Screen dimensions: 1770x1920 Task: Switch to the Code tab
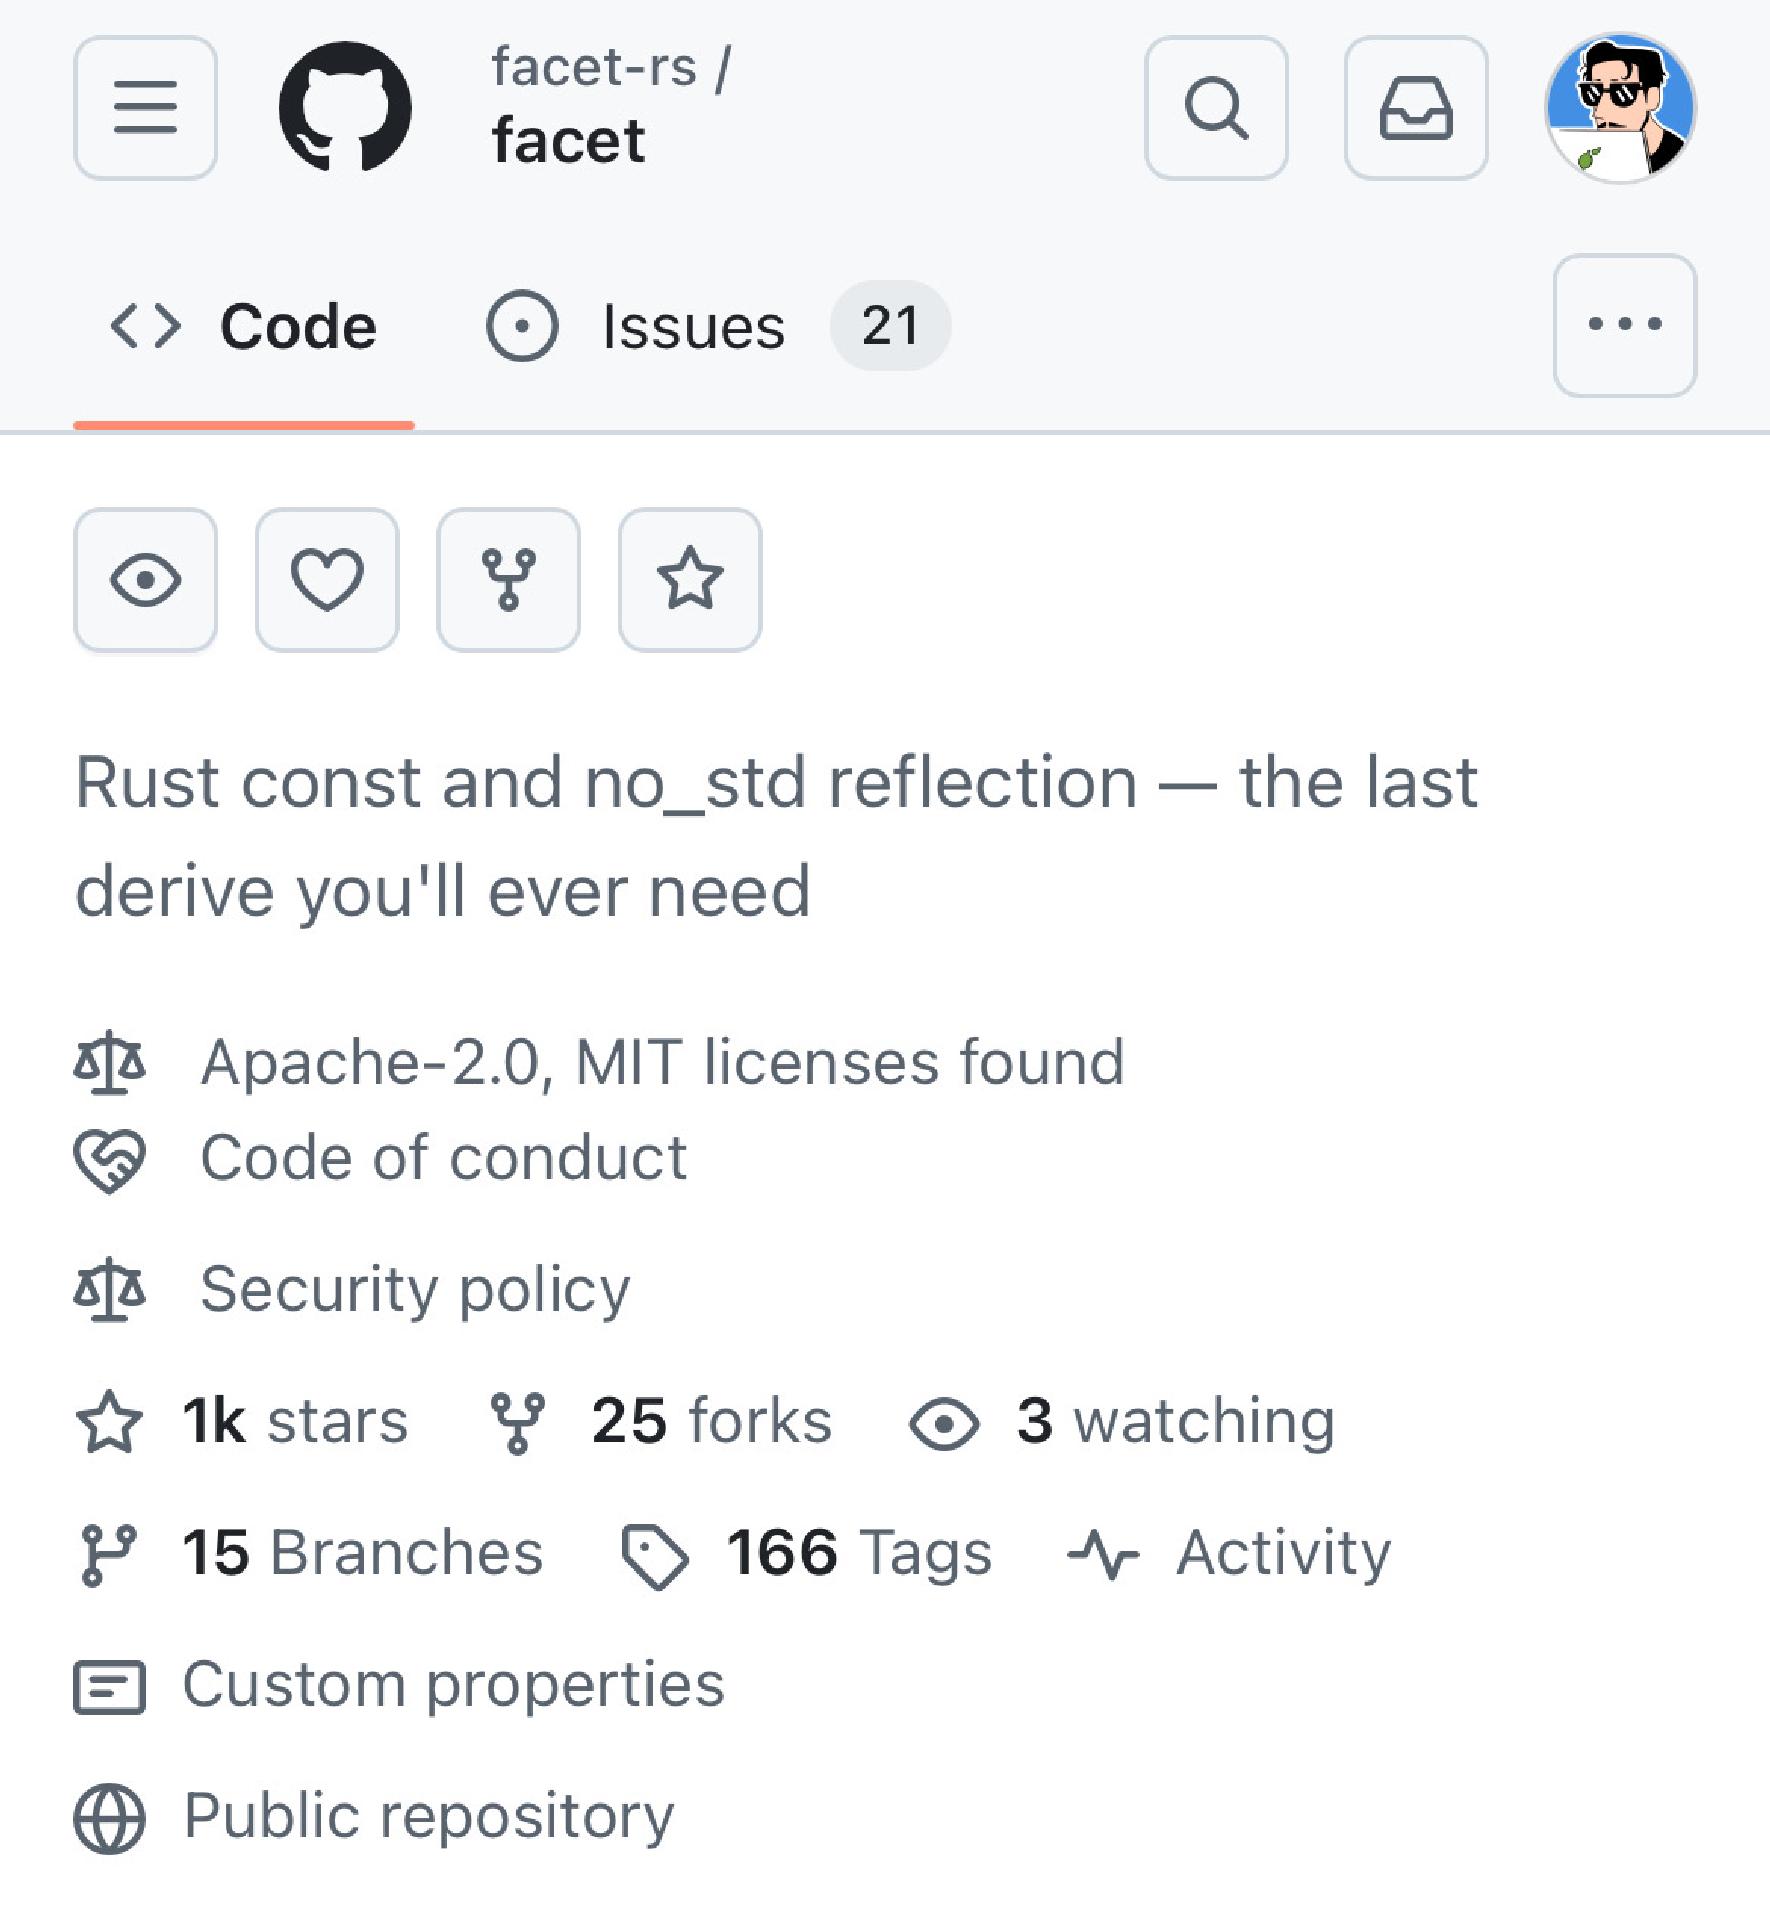[x=244, y=327]
